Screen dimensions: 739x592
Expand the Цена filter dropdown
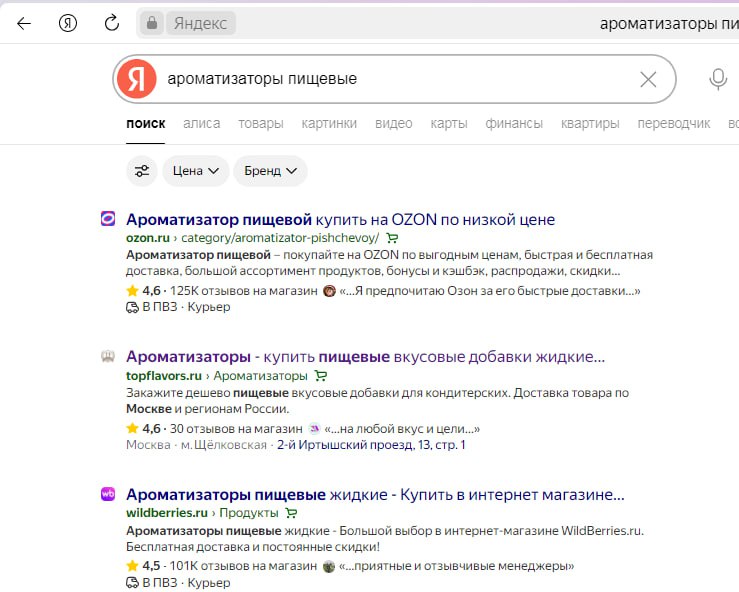point(195,171)
